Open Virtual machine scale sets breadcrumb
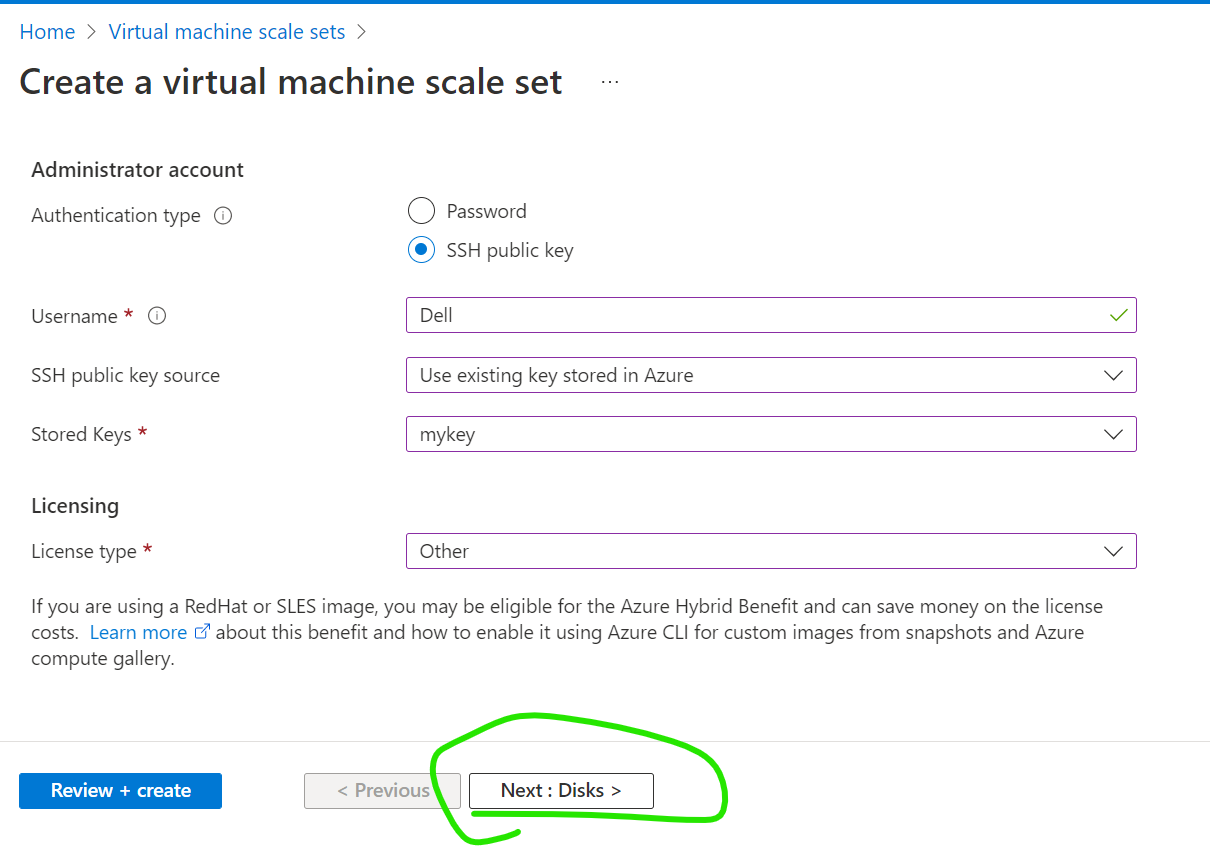The image size is (1210, 849). tap(227, 32)
